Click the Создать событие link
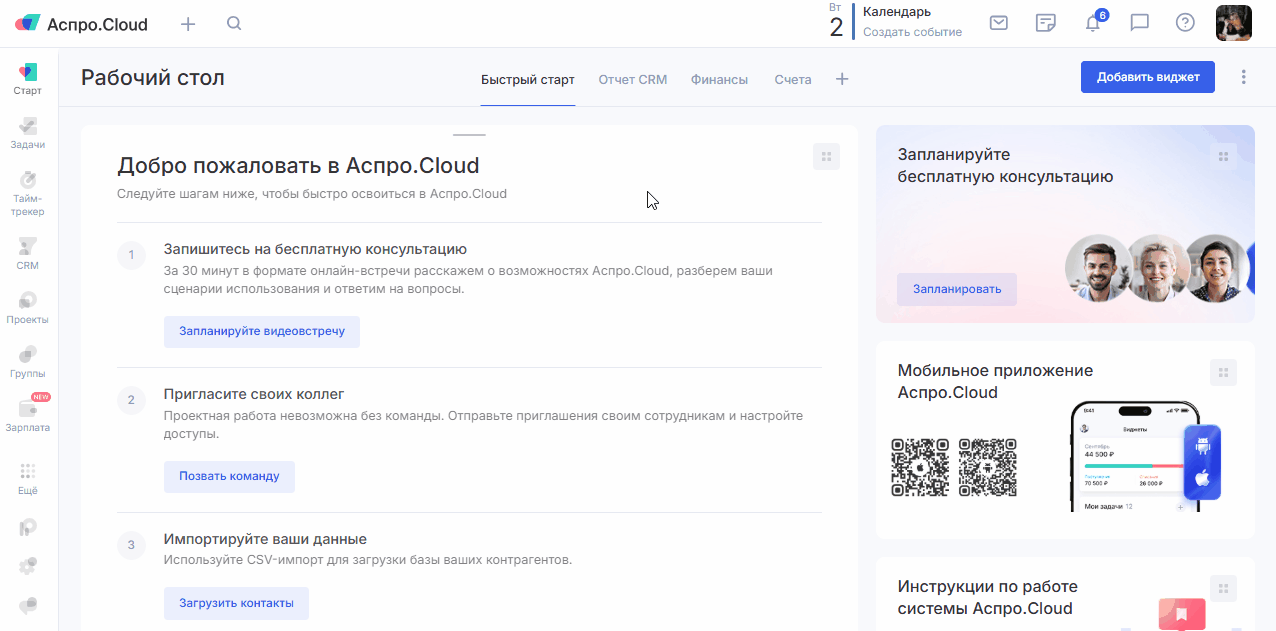This screenshot has height=631, width=1276. pos(912,32)
